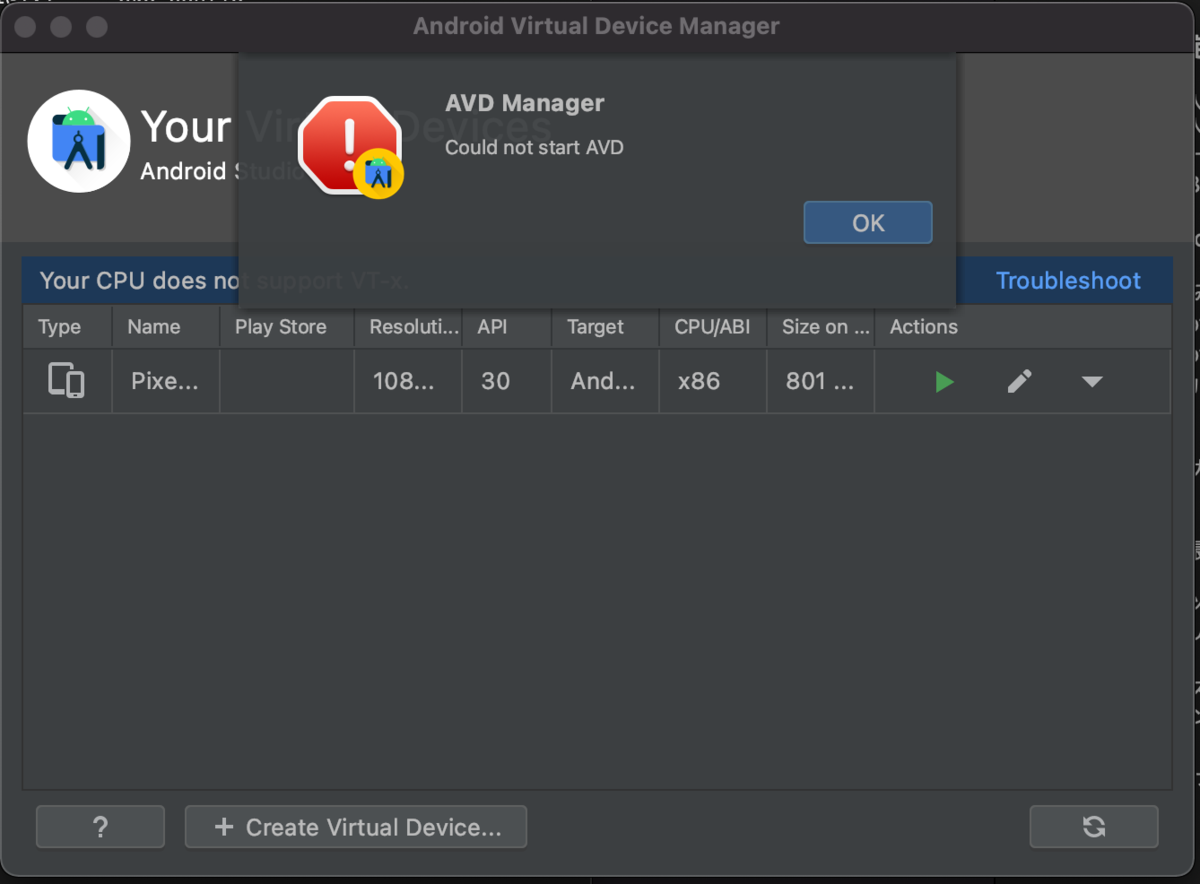The width and height of the screenshot is (1200, 884).
Task: Sort by the CPU/ABI column header
Action: point(712,327)
